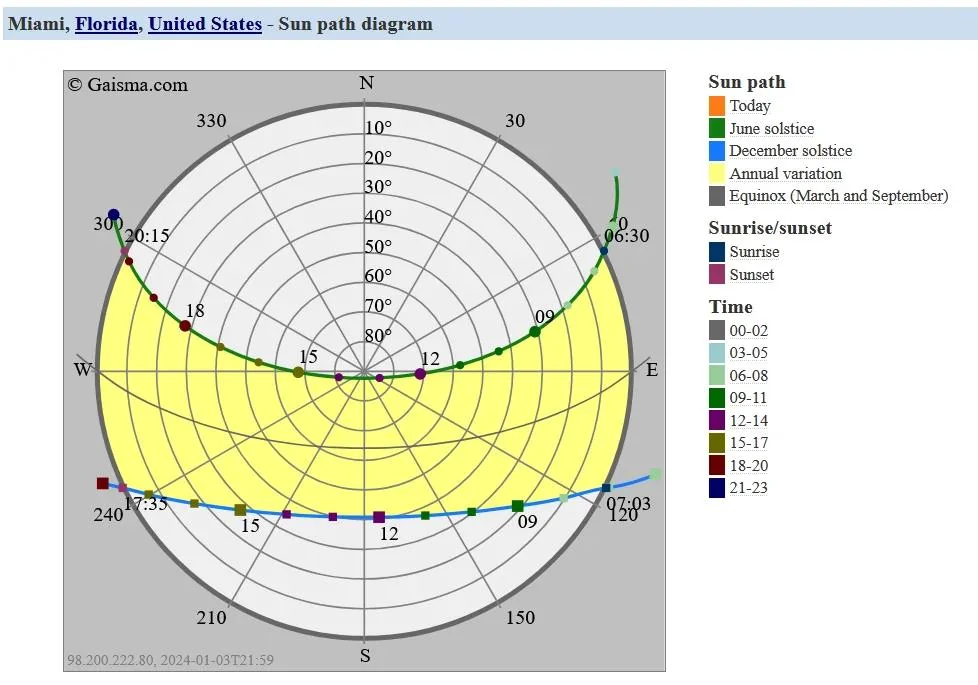
Task: Select the Sunrise legend label
Action: pos(754,252)
